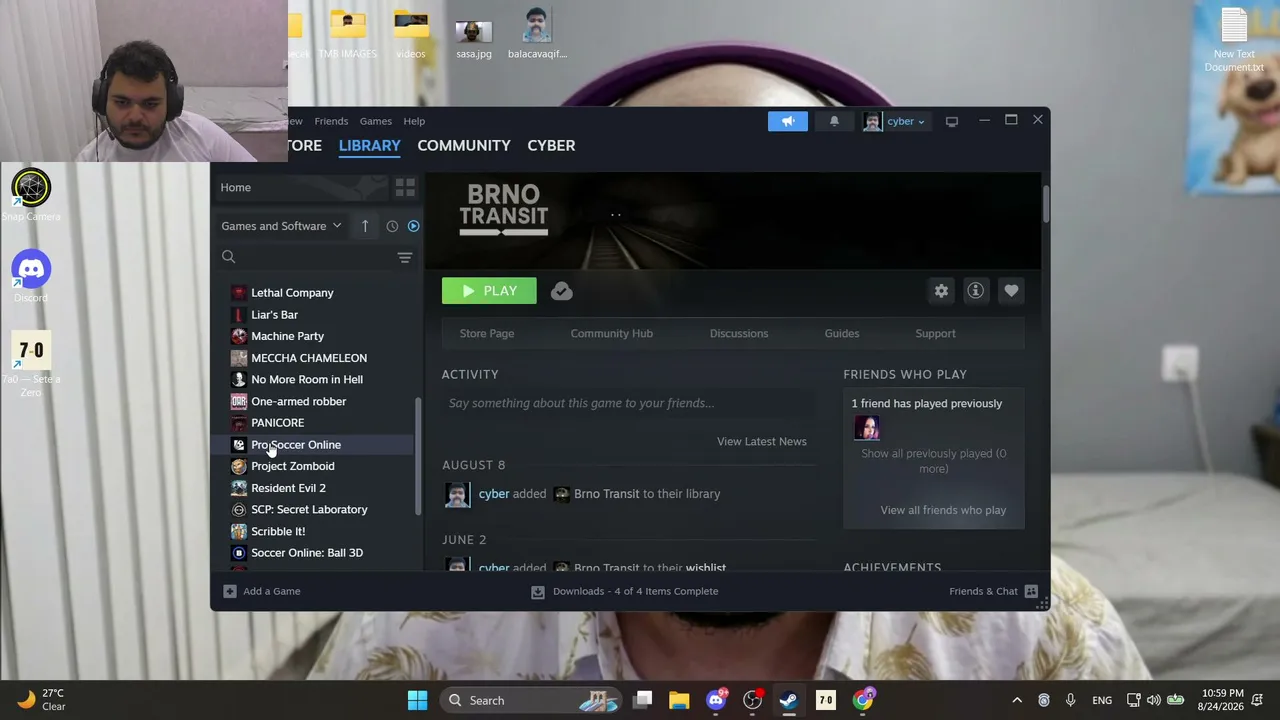Open the Downloads manager icon
Viewport: 1280px width, 720px height.
[x=537, y=591]
